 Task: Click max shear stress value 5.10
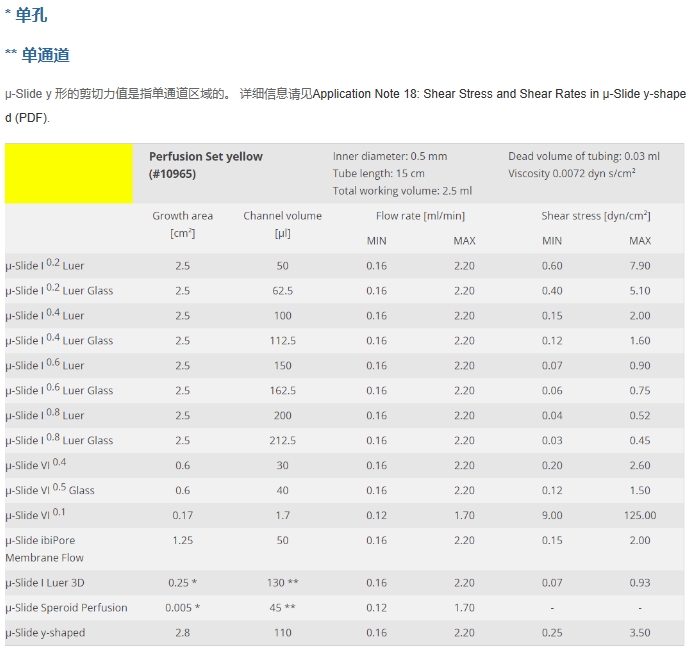pos(640,291)
